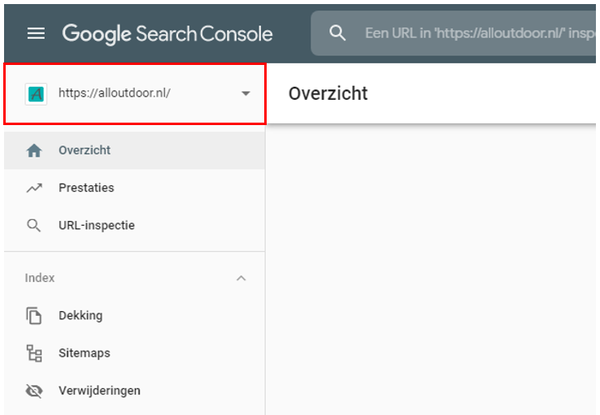Click the Google Search Console logo
This screenshot has height=415, width=600.
click(x=167, y=34)
